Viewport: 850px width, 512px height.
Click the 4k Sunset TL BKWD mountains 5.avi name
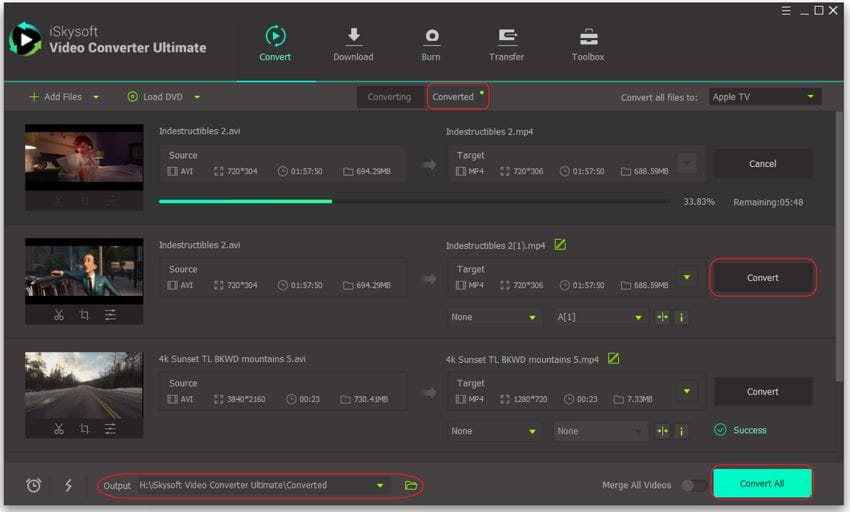click(x=232, y=359)
